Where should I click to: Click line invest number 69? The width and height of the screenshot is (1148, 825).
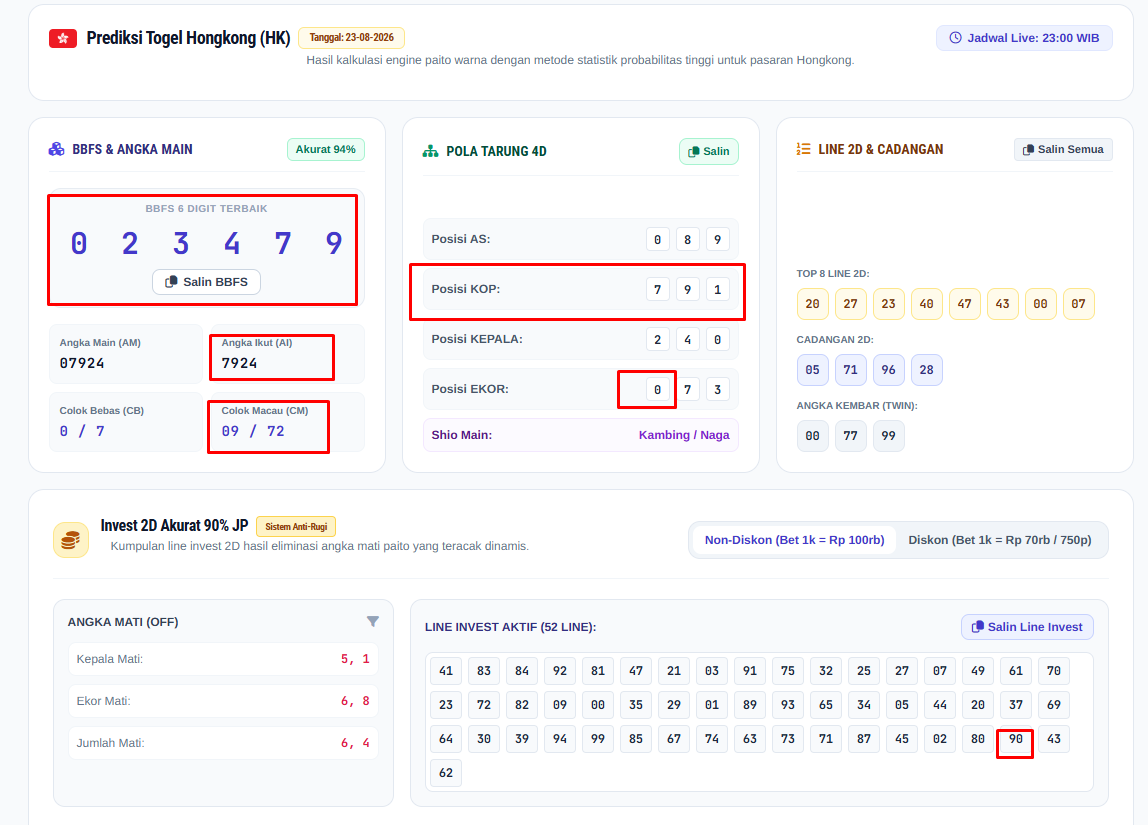point(1054,705)
